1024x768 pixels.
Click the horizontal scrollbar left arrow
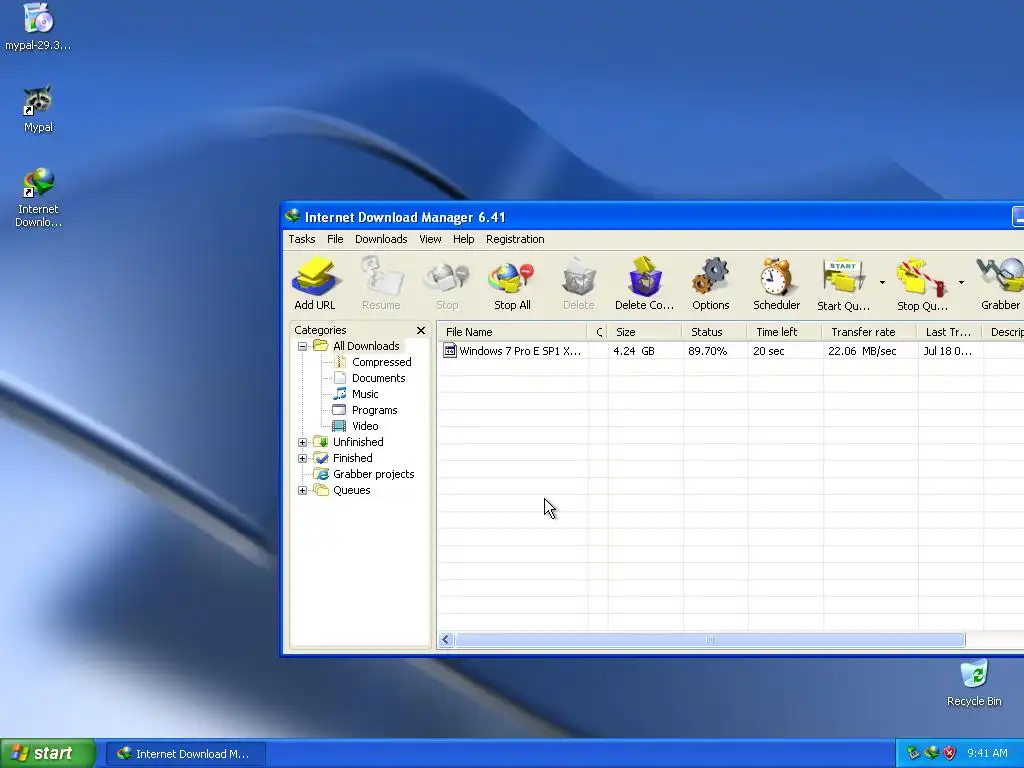[446, 639]
